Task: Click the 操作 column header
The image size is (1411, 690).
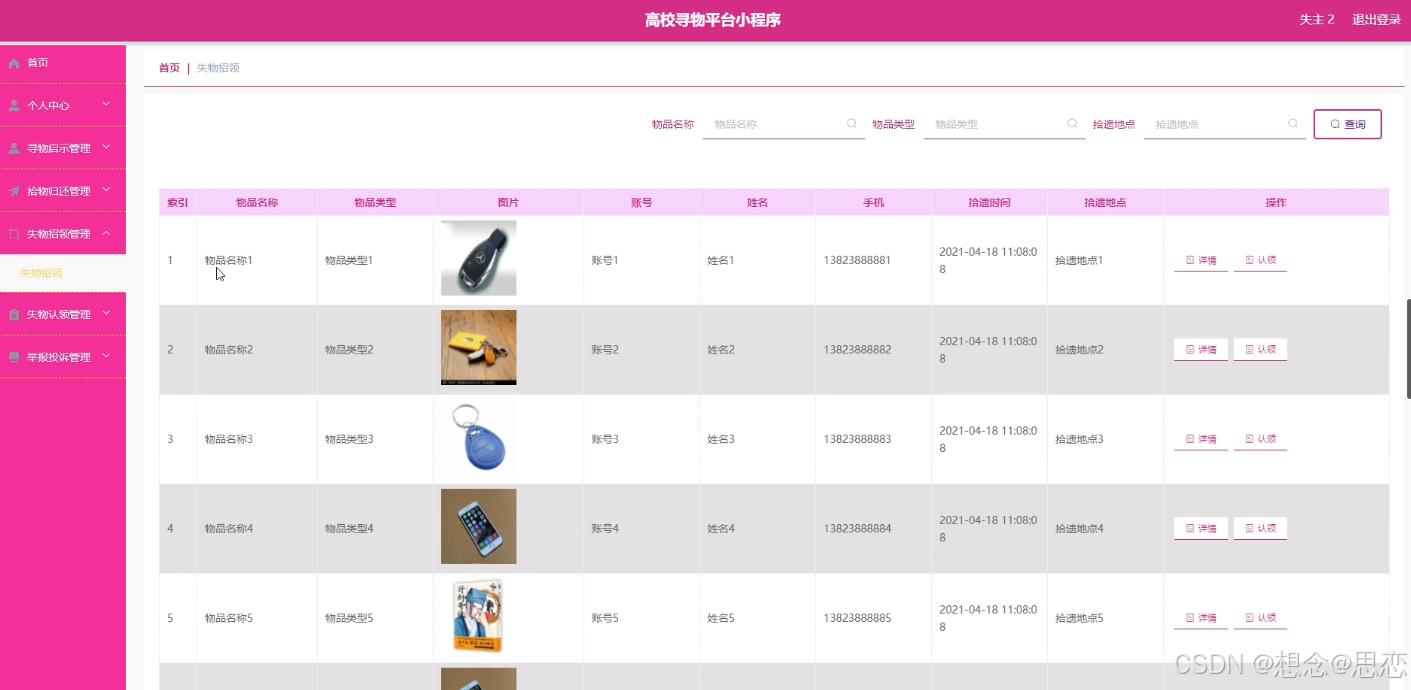Action: pos(1276,202)
